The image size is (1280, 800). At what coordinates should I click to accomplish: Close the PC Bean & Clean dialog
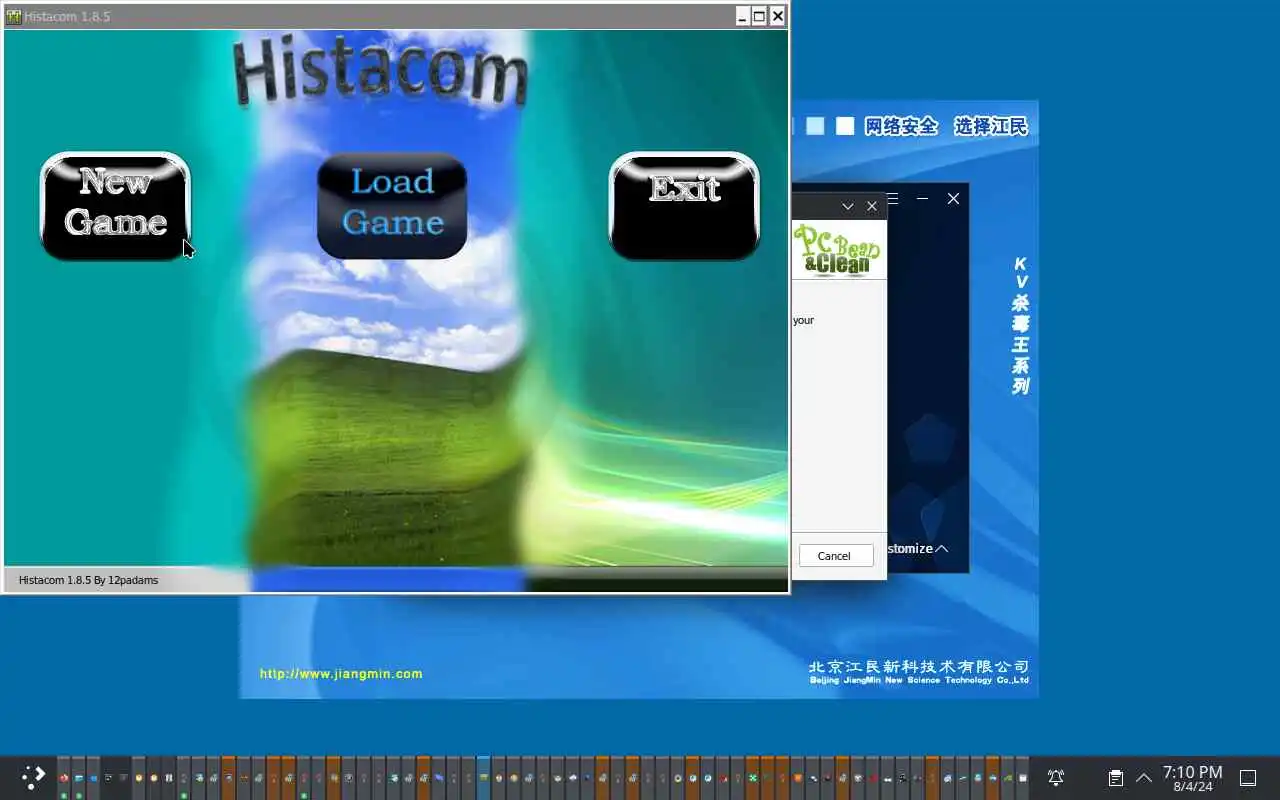[872, 206]
